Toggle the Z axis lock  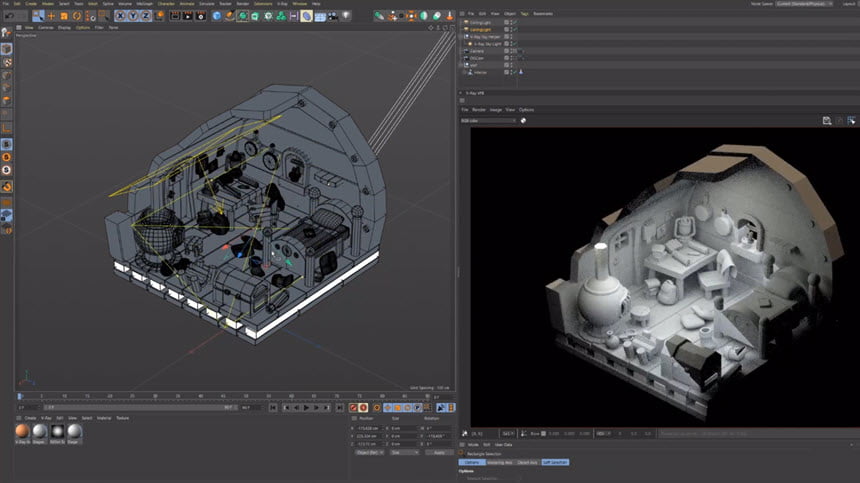pos(145,16)
